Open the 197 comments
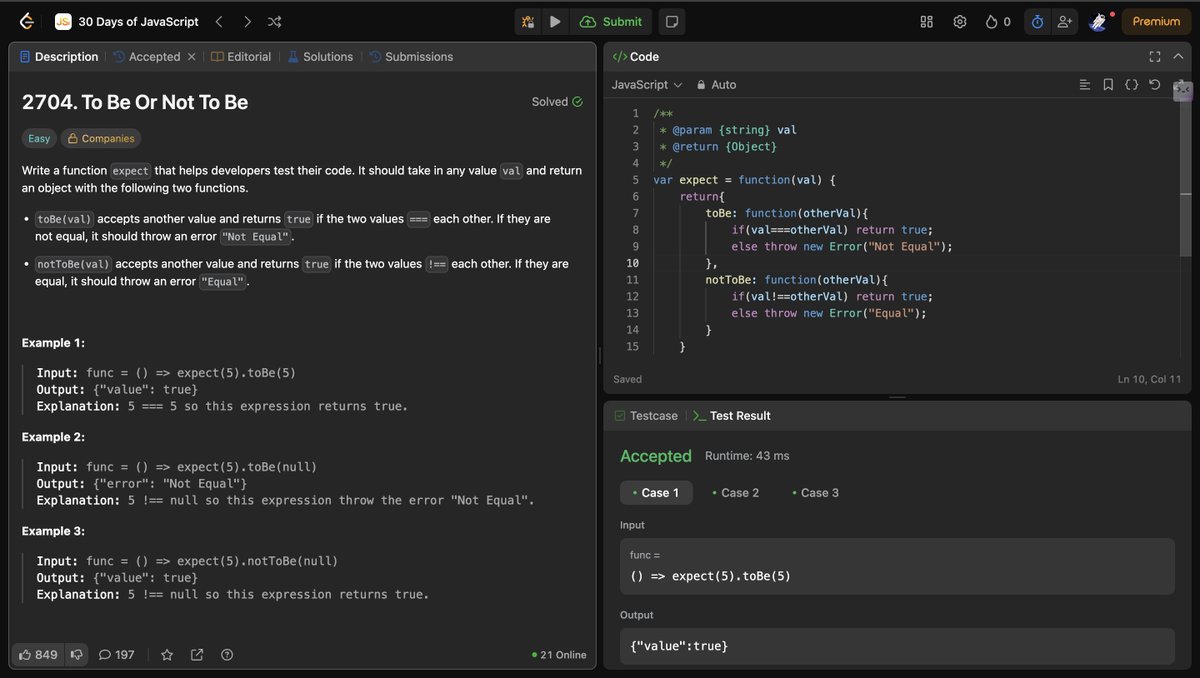This screenshot has width=1200, height=678. tap(117, 655)
